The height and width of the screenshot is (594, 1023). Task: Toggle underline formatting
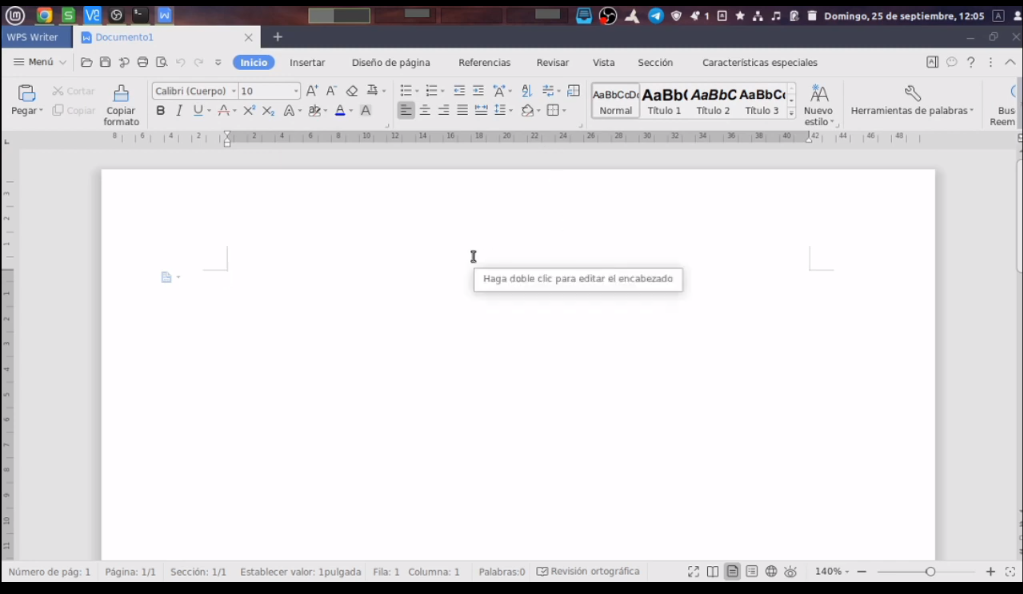point(198,111)
